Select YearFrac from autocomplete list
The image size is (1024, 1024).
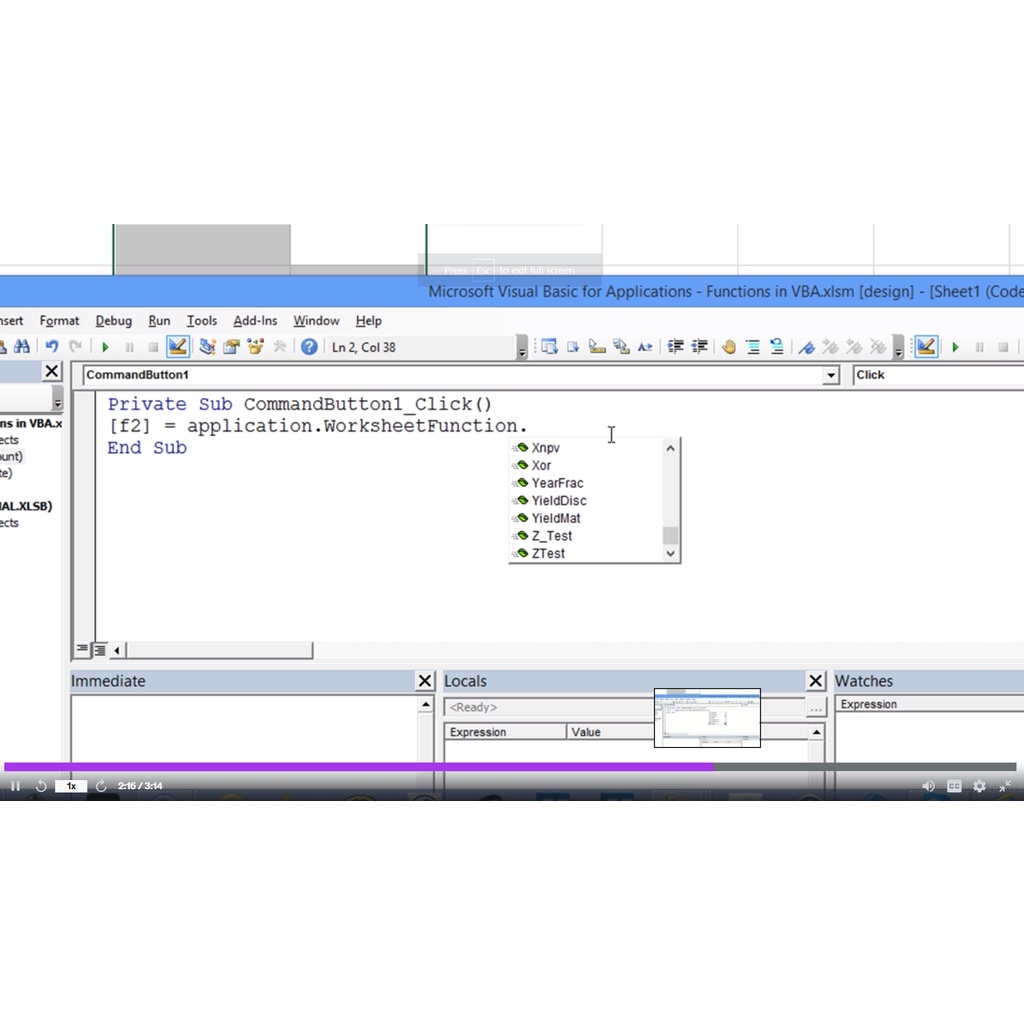(557, 483)
